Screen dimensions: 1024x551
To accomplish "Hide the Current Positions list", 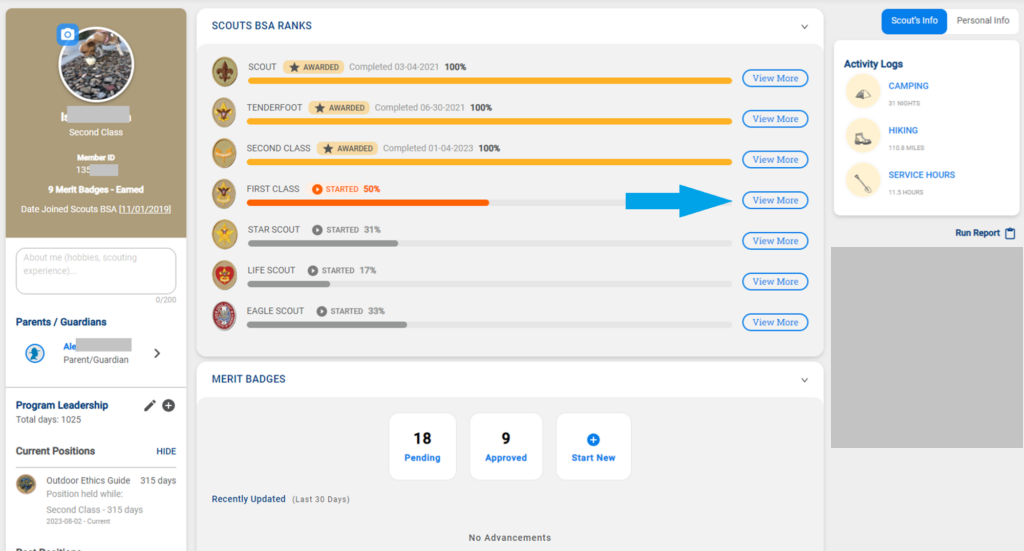I will pyautogui.click(x=166, y=451).
